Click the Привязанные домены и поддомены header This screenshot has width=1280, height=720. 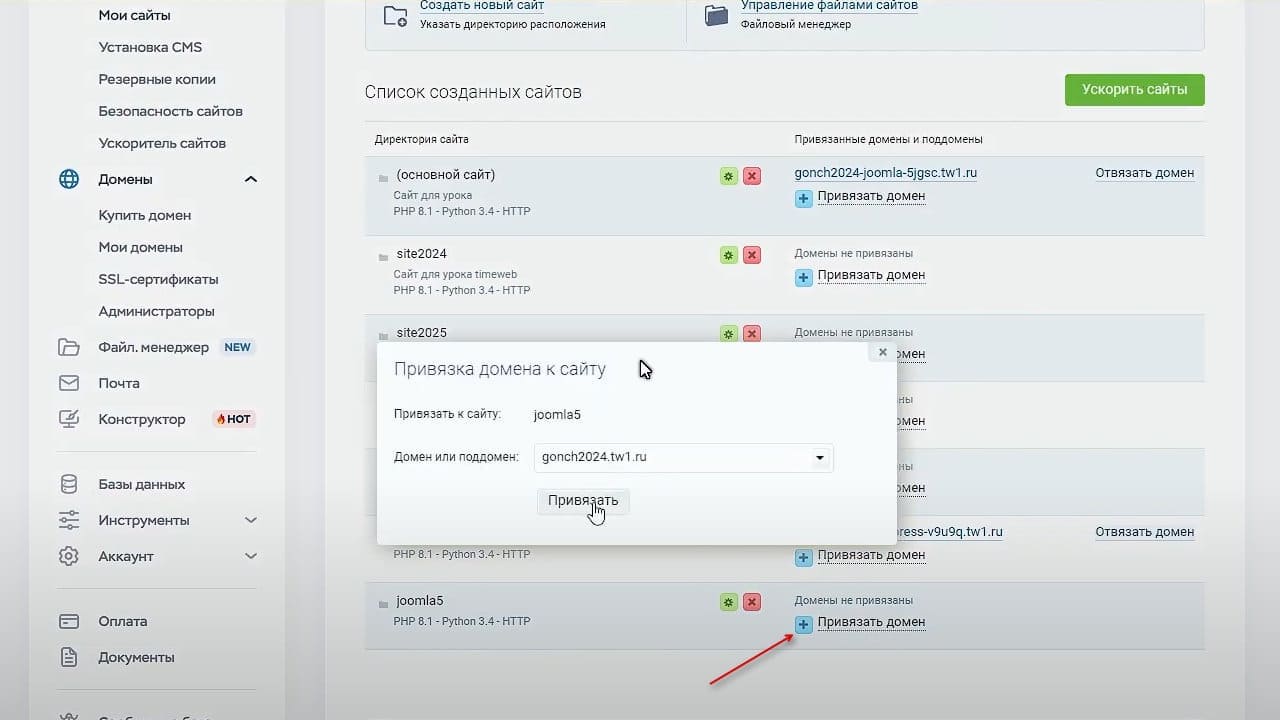(888, 139)
